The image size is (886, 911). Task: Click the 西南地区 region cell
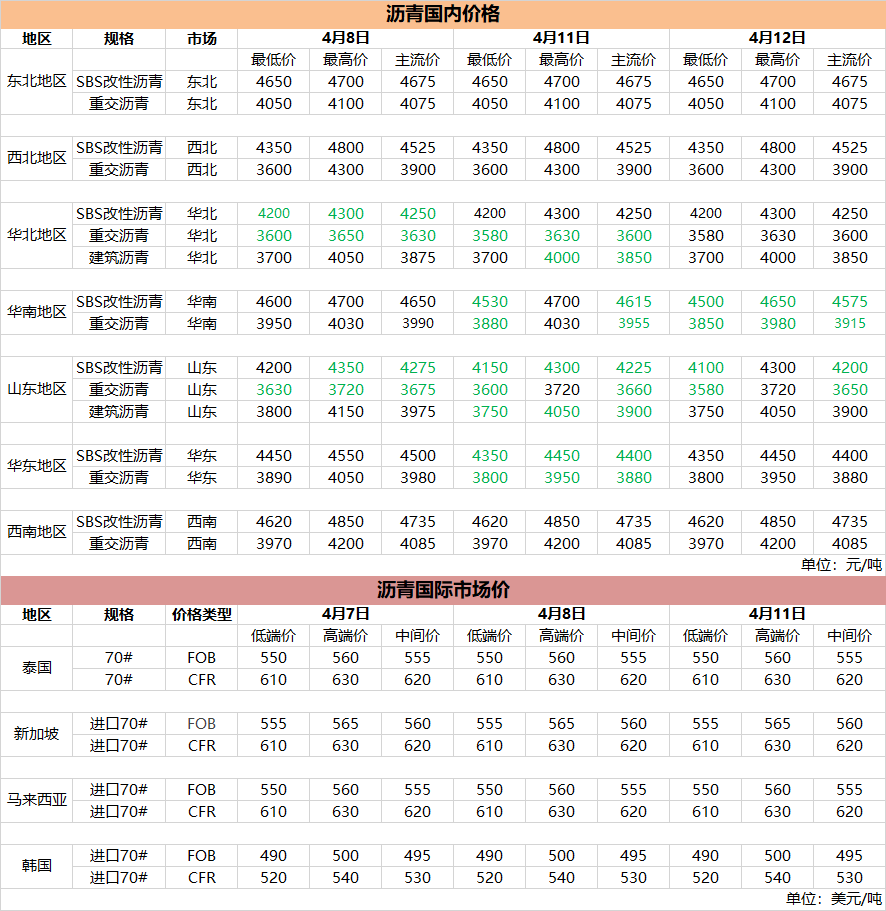point(37,532)
